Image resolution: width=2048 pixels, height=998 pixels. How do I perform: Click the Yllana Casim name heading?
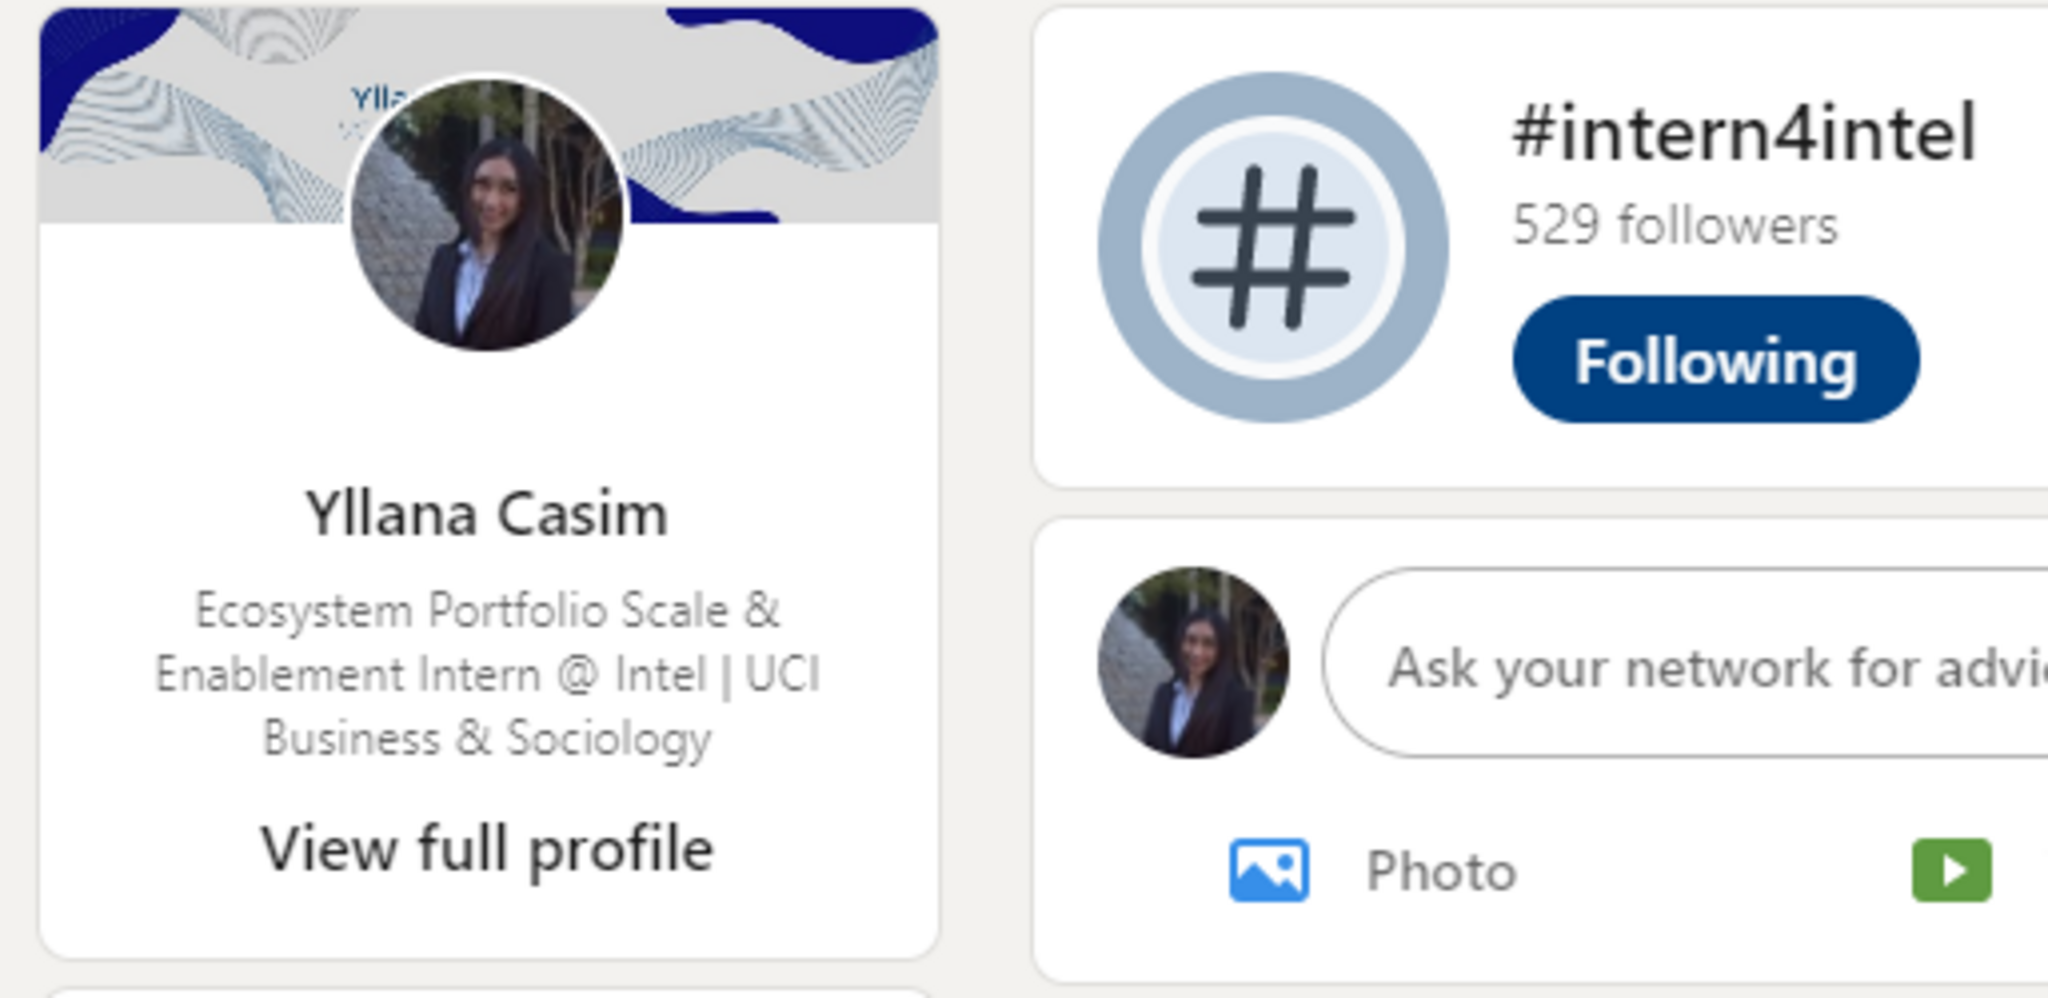(x=487, y=514)
